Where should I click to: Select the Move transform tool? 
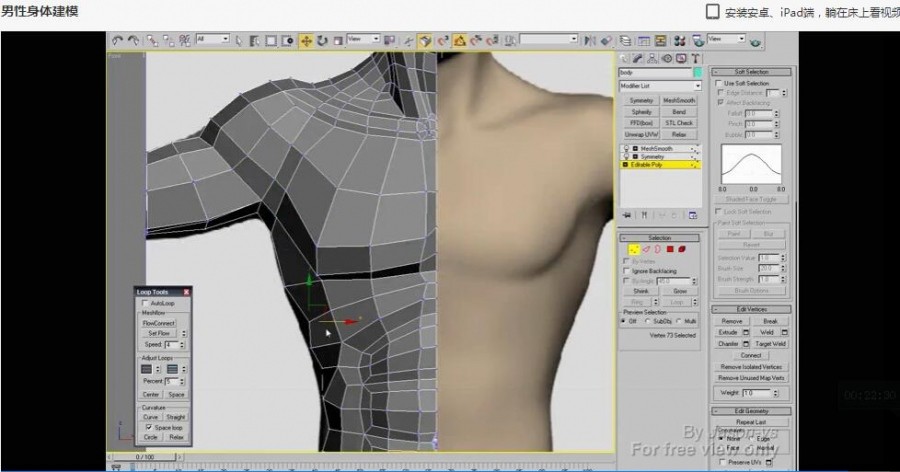[x=305, y=41]
